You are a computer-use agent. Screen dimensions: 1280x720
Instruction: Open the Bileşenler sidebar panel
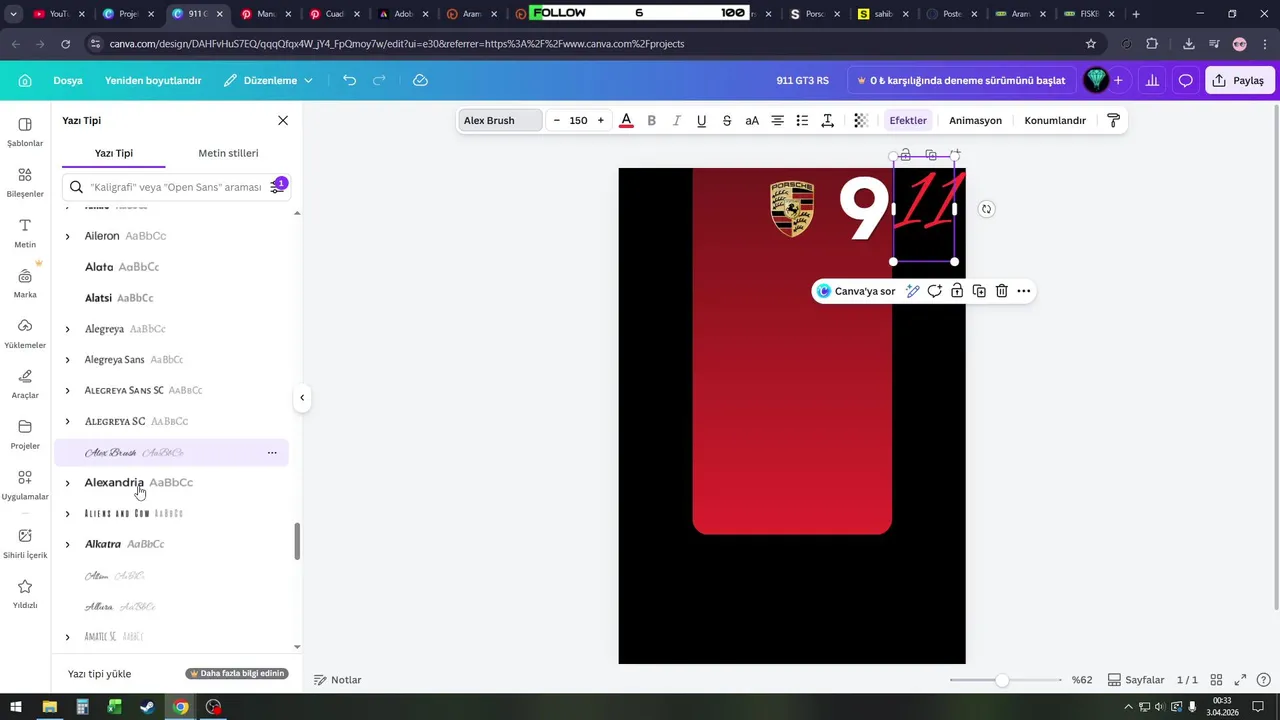point(25,182)
